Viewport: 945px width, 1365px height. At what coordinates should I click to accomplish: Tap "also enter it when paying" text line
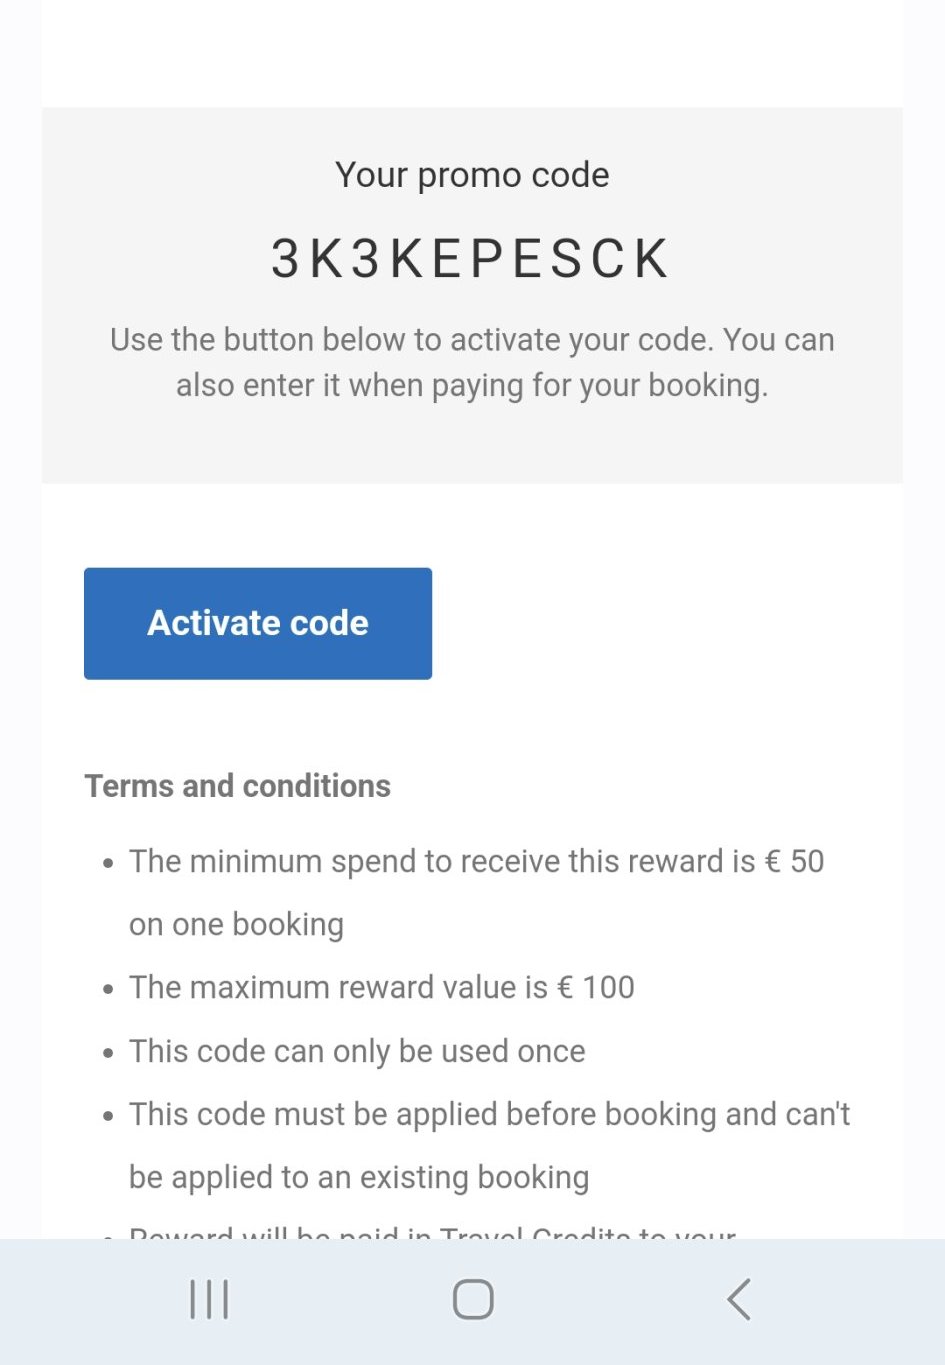(x=472, y=385)
